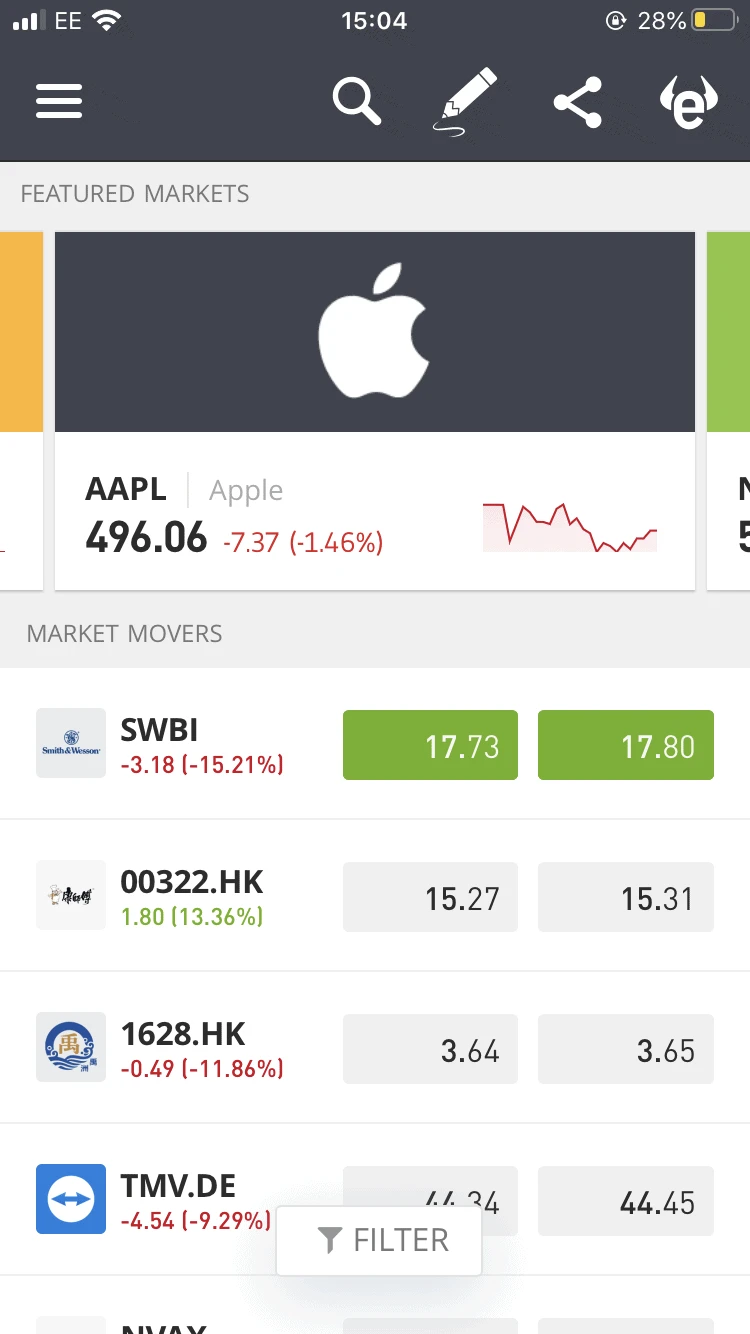
Task: Open the FILTER button
Action: [379, 1241]
